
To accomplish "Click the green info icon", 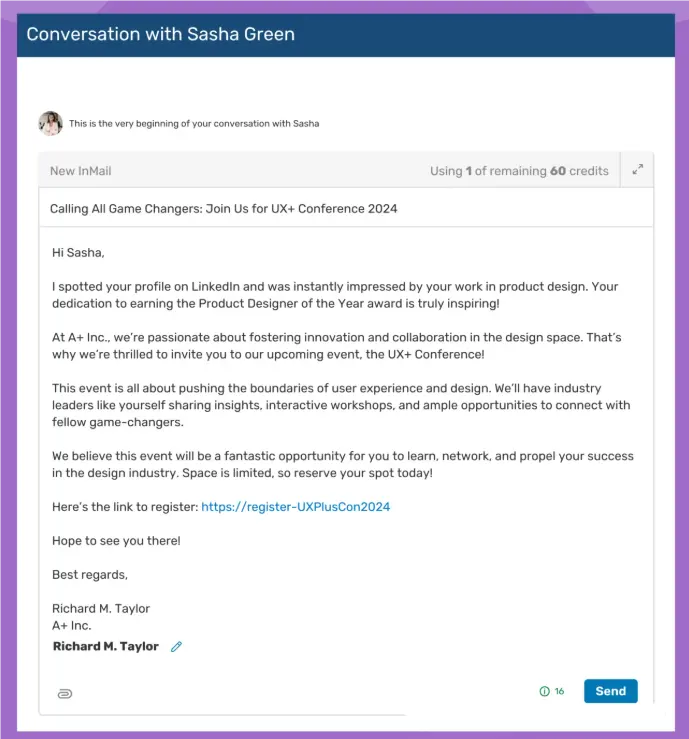I will [x=544, y=691].
